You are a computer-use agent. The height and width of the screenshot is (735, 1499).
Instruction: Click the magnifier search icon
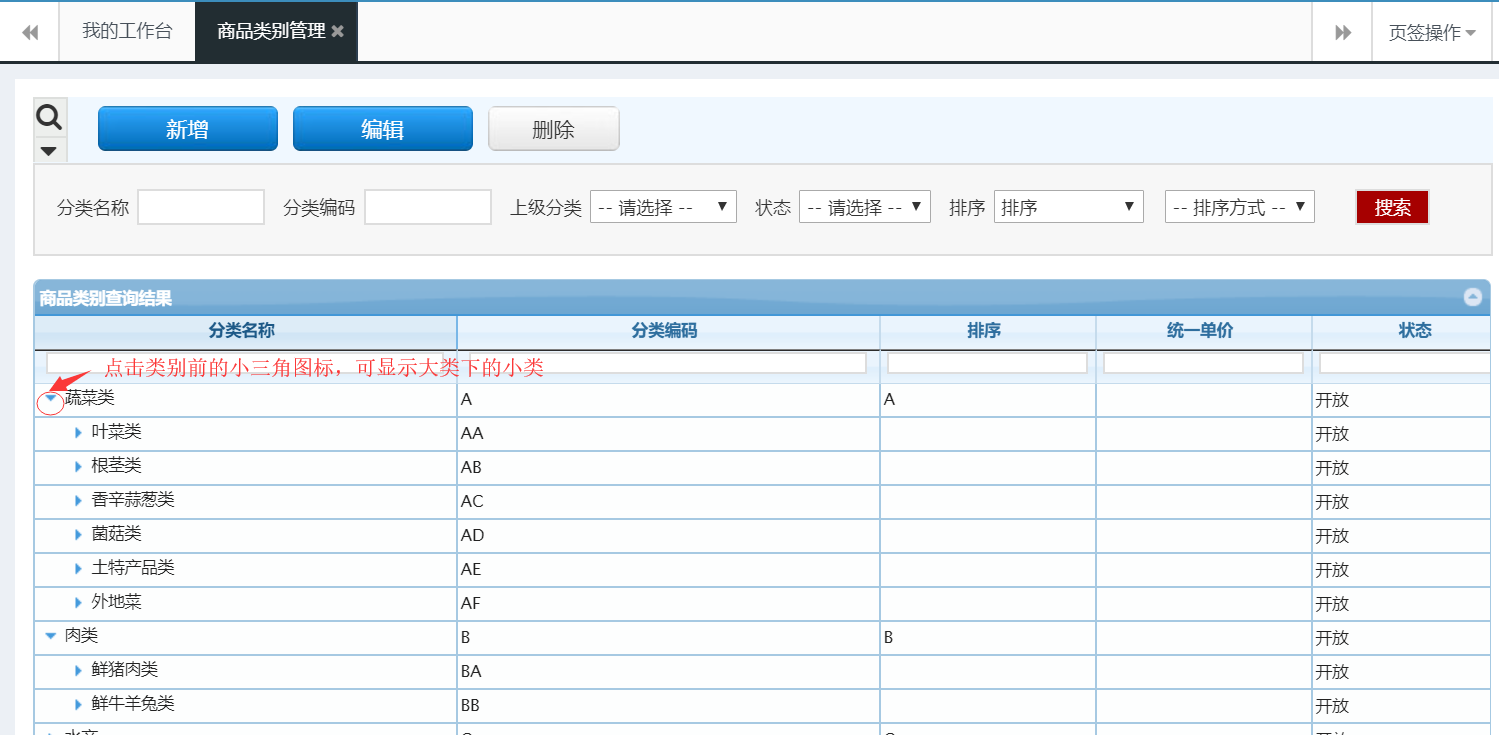click(x=49, y=118)
